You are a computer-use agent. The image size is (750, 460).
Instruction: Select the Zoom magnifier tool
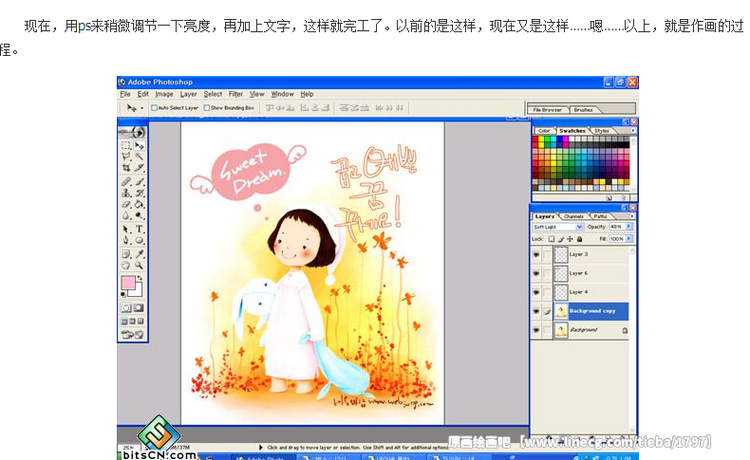139,265
